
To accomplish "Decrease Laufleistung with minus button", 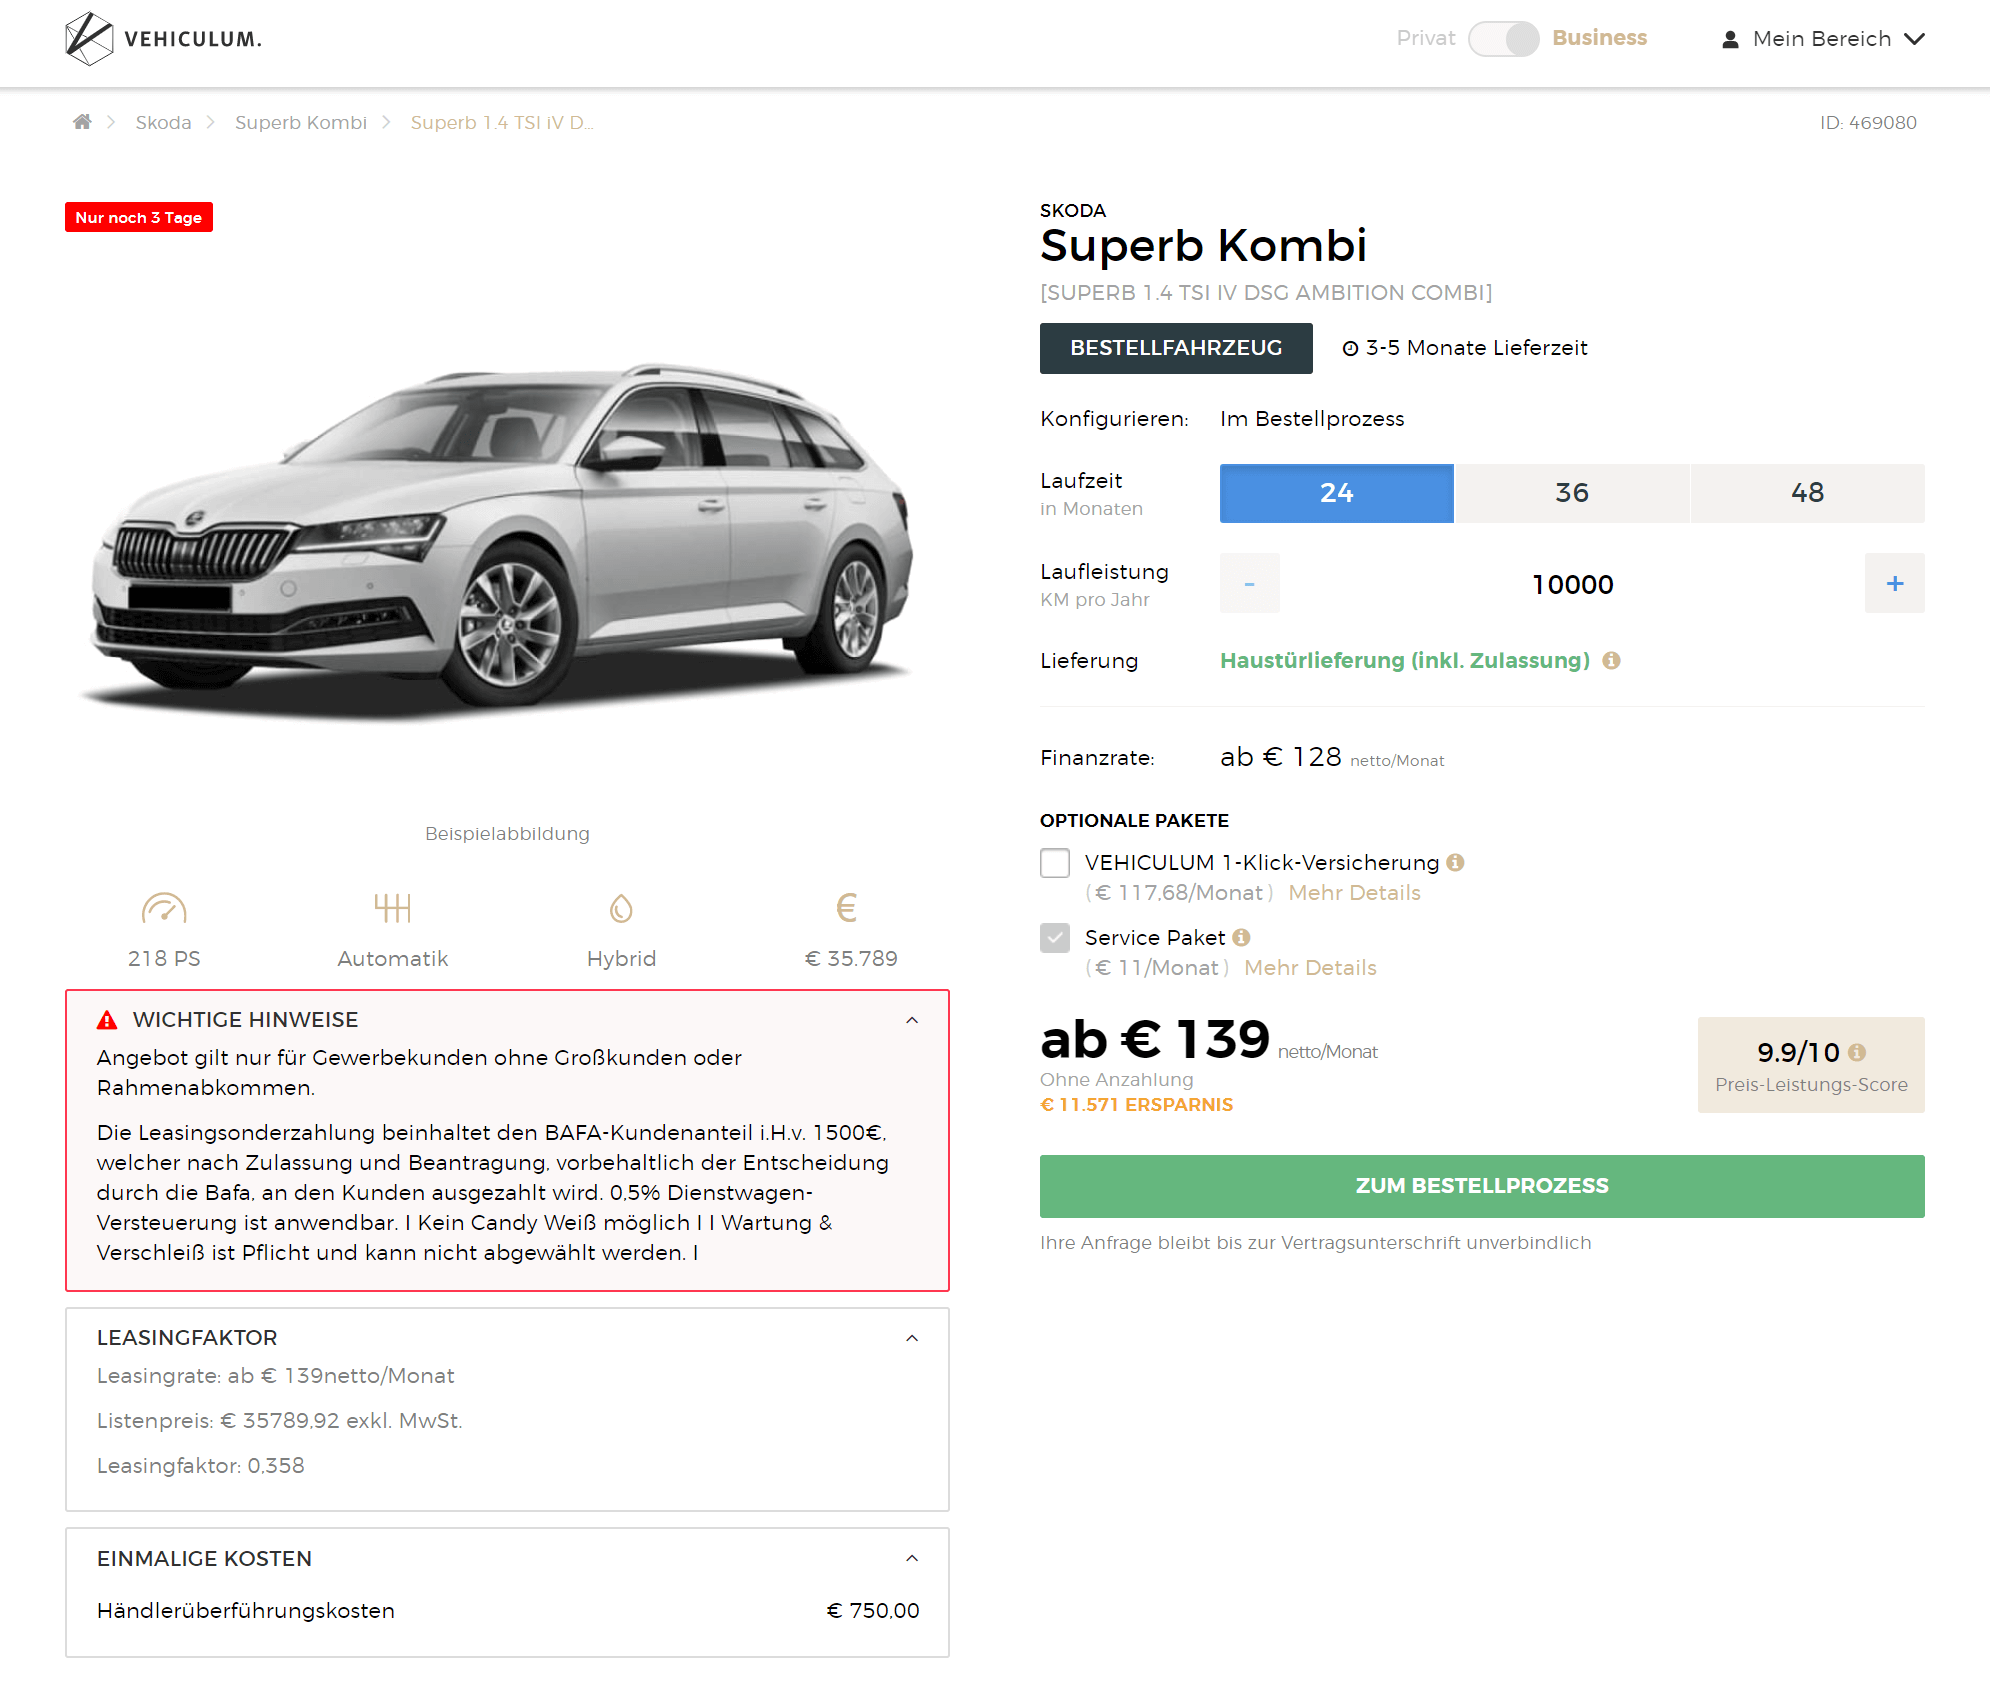I will (x=1250, y=583).
